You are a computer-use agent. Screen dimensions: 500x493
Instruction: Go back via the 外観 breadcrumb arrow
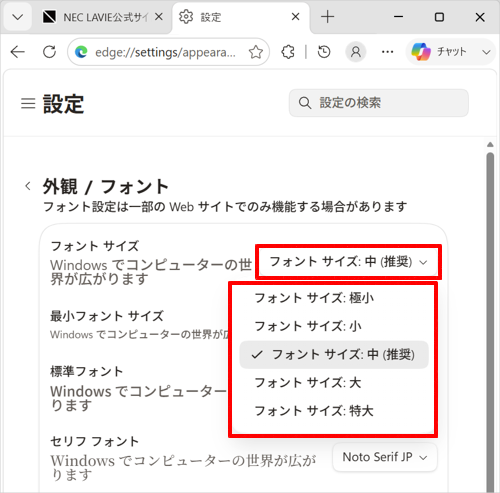pyautogui.click(x=28, y=186)
